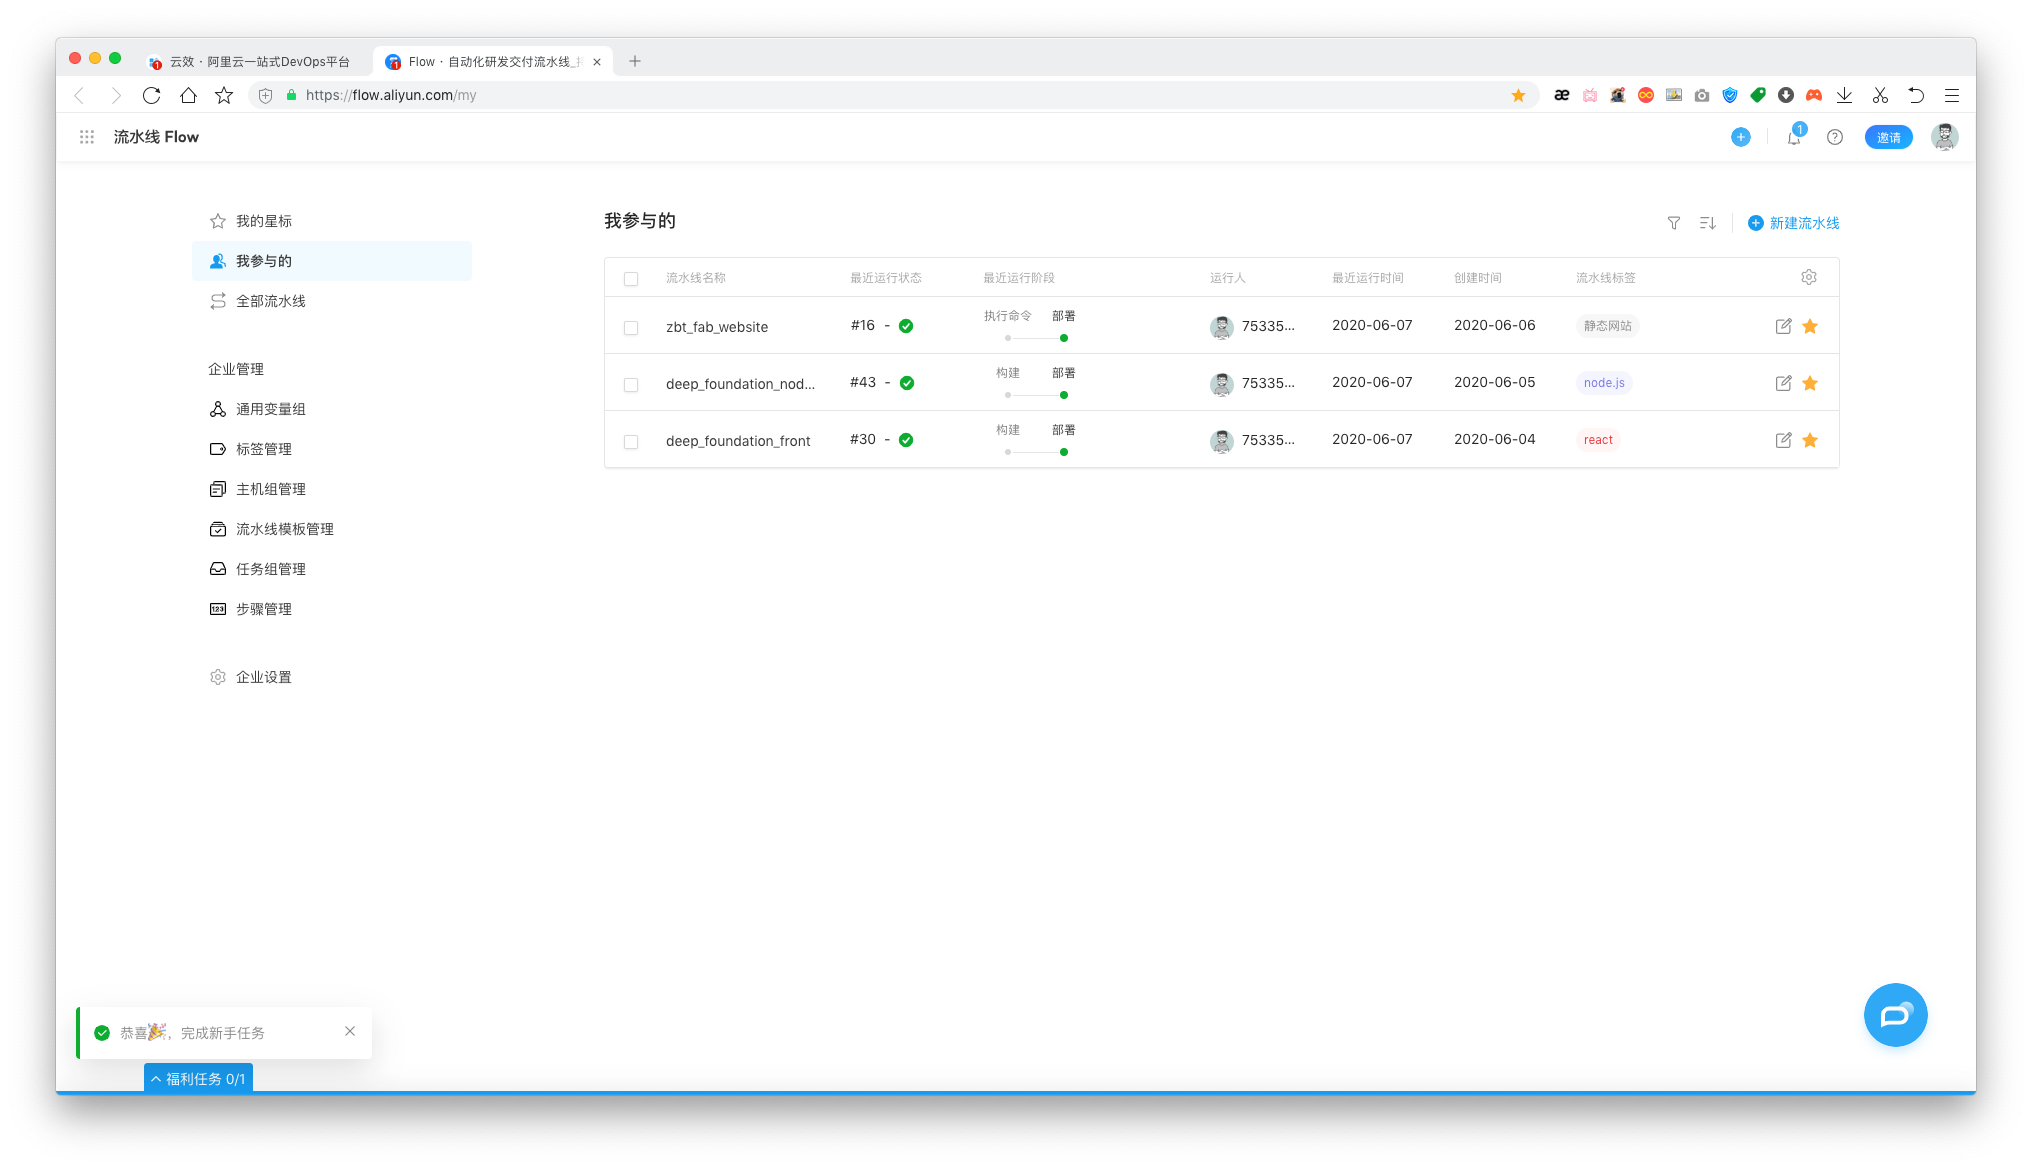The width and height of the screenshot is (2032, 1169).
Task: Click the blue chat support bubble
Action: click(x=1895, y=1015)
